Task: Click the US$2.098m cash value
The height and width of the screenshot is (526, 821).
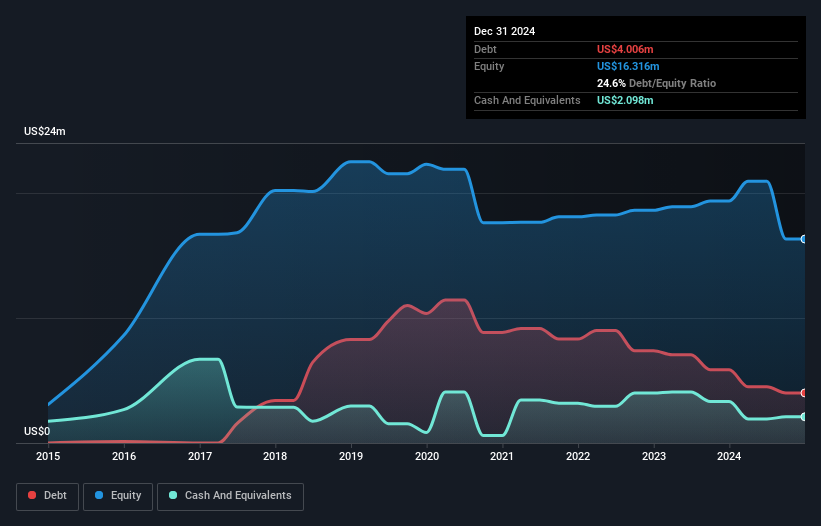Action: coord(625,100)
